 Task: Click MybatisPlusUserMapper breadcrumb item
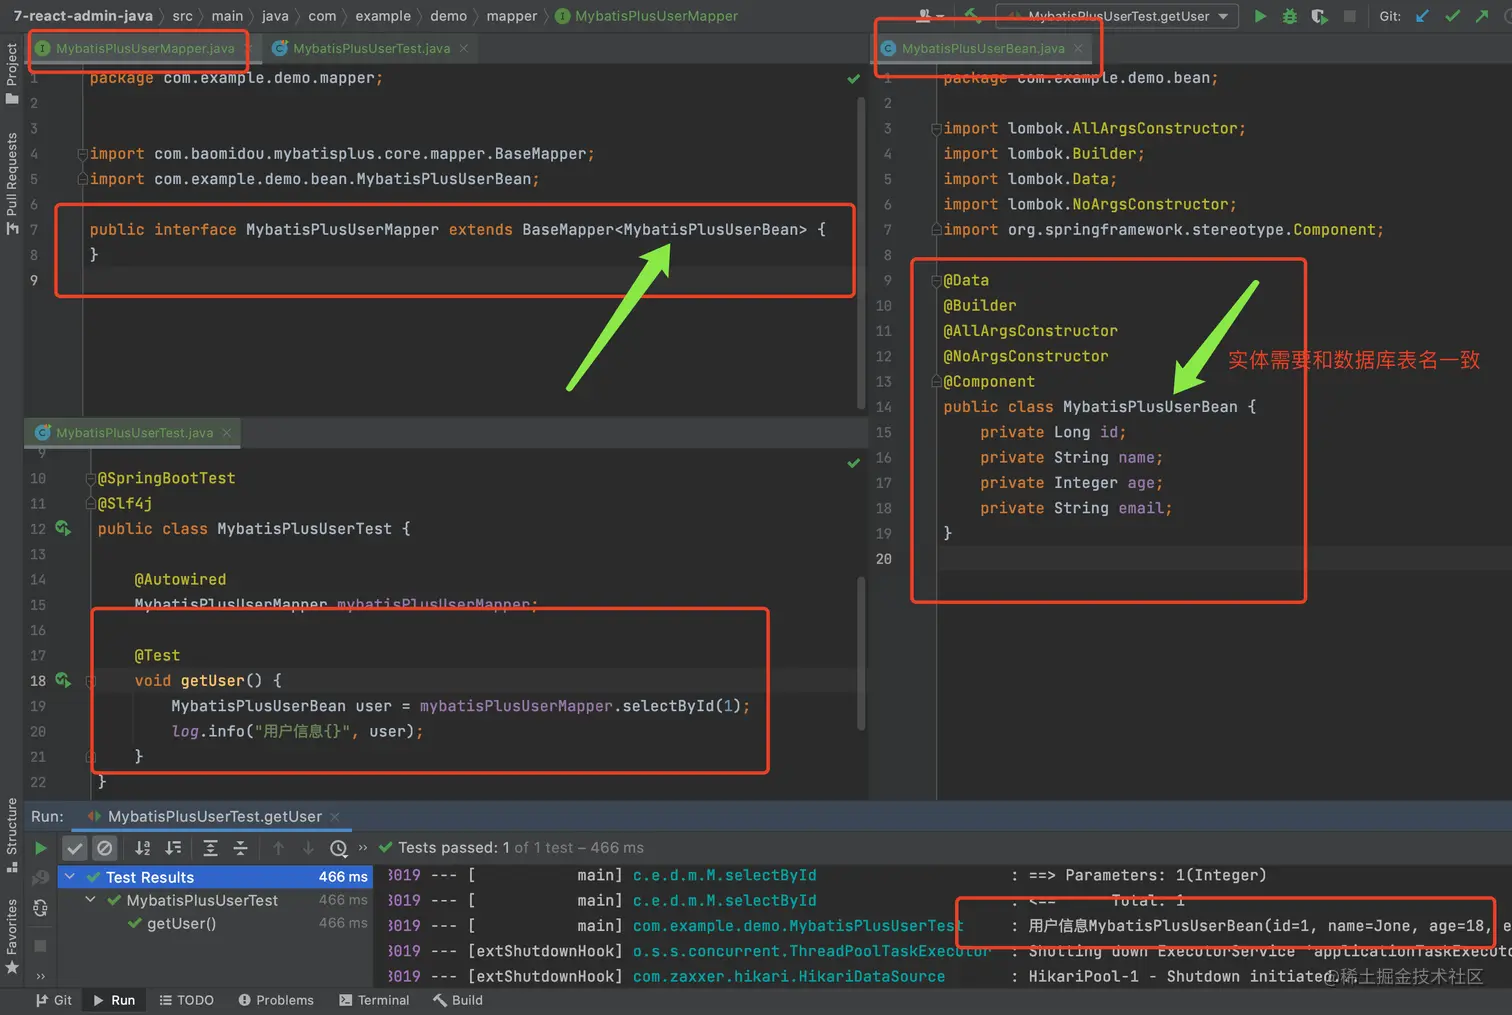pyautogui.click(x=646, y=16)
